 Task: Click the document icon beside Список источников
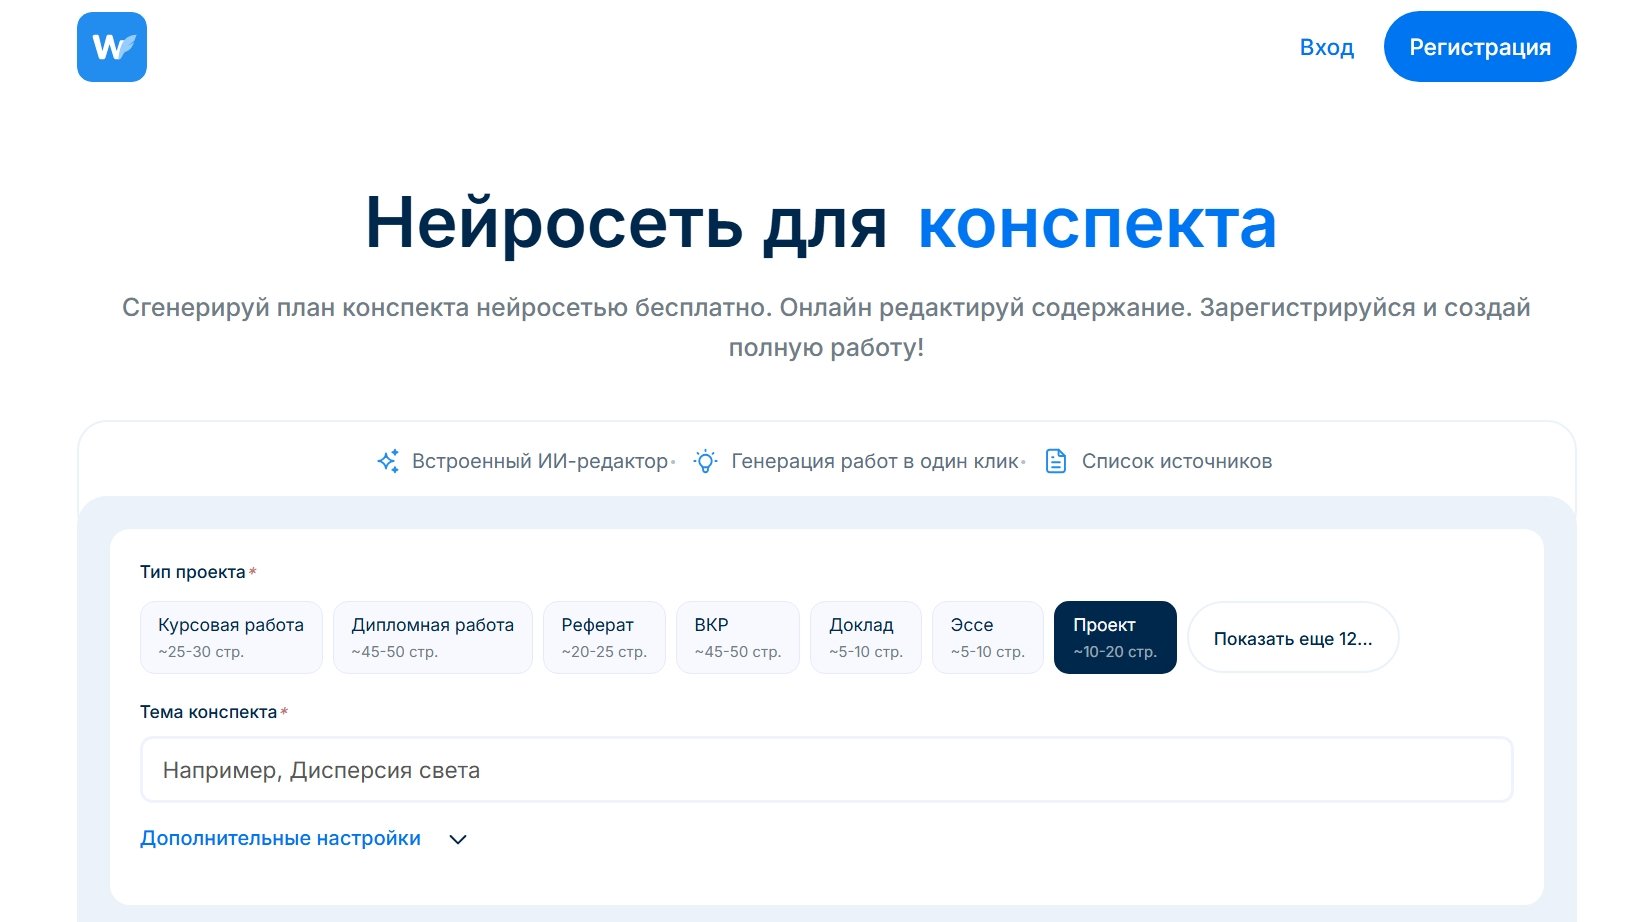(1056, 461)
